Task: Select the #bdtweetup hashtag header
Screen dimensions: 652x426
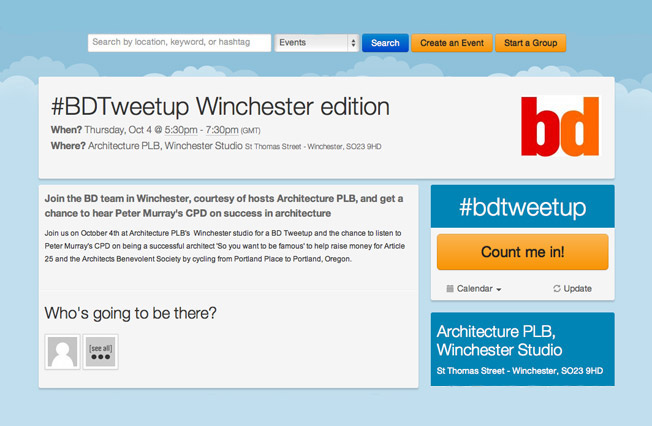Action: pos(522,206)
